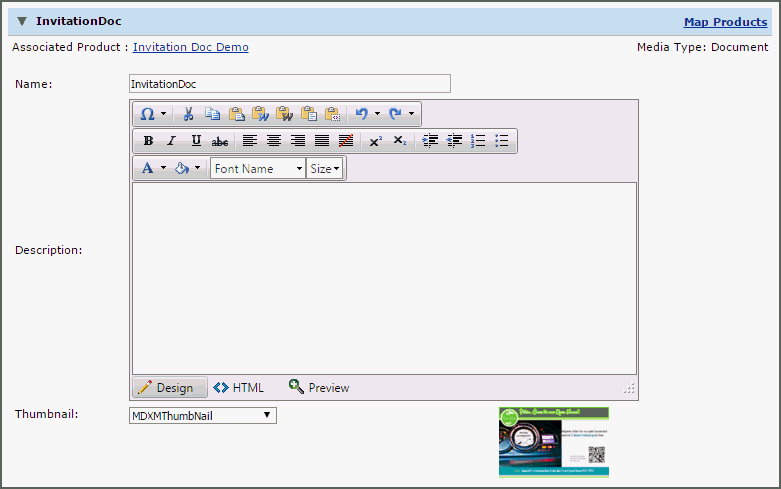Open the Font Name dropdown

[x=258, y=169]
